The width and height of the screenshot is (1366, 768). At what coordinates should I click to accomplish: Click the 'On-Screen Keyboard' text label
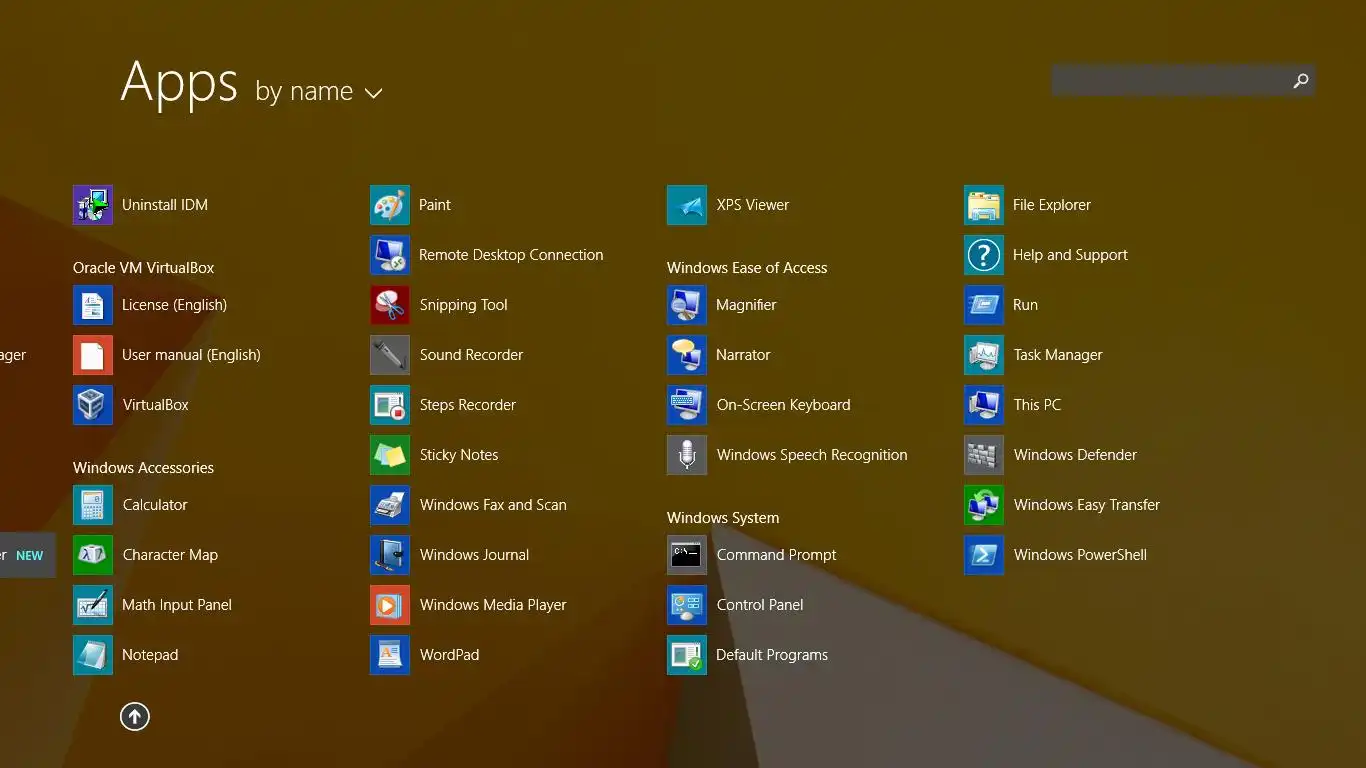(x=784, y=405)
